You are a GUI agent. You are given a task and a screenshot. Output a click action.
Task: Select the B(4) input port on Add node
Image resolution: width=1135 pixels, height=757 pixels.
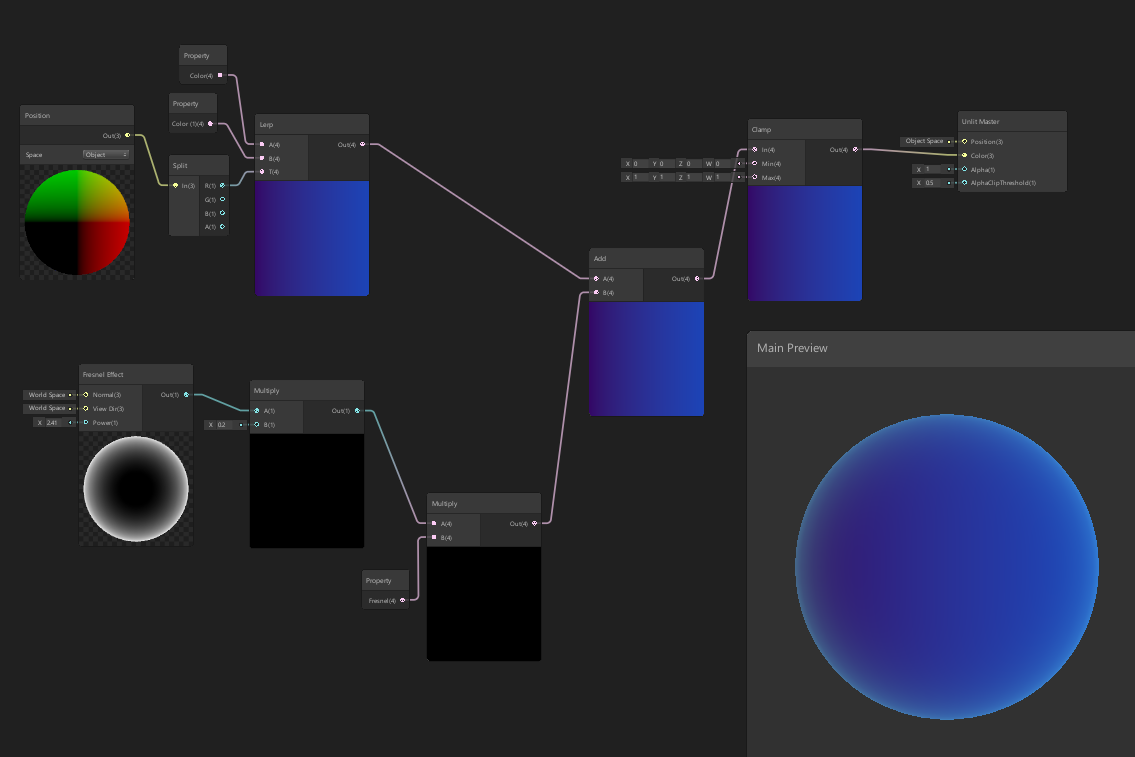point(596,293)
